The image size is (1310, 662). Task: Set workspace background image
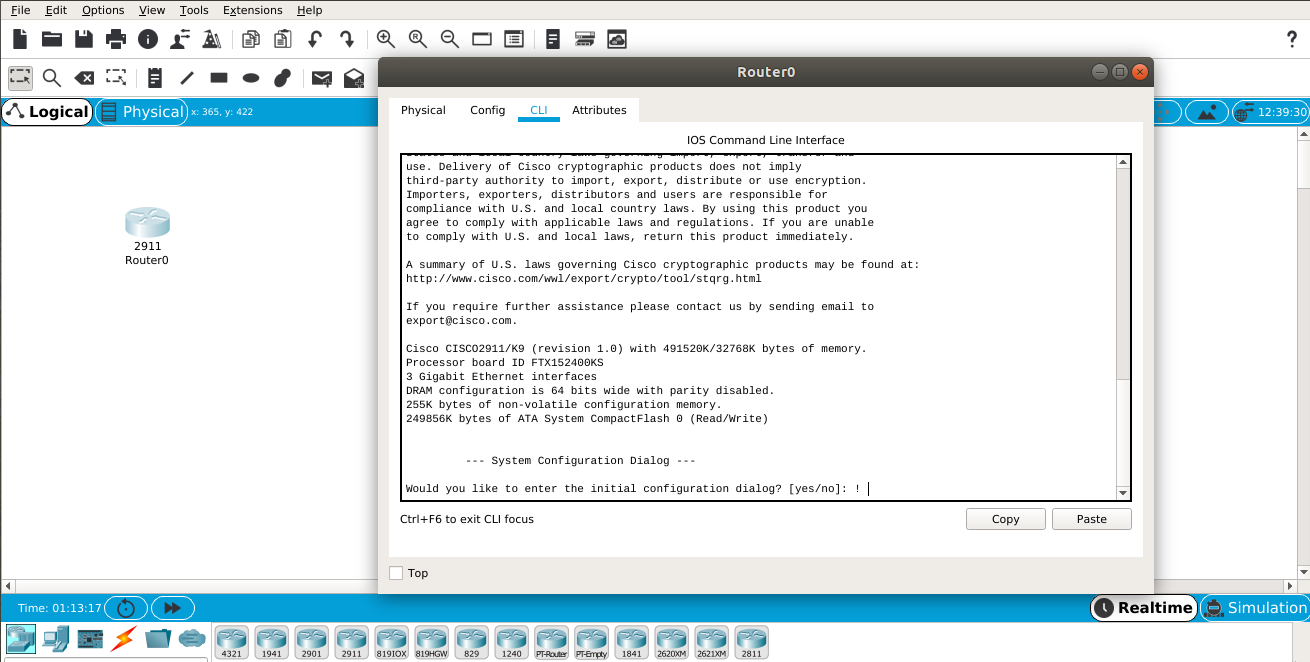(1207, 112)
